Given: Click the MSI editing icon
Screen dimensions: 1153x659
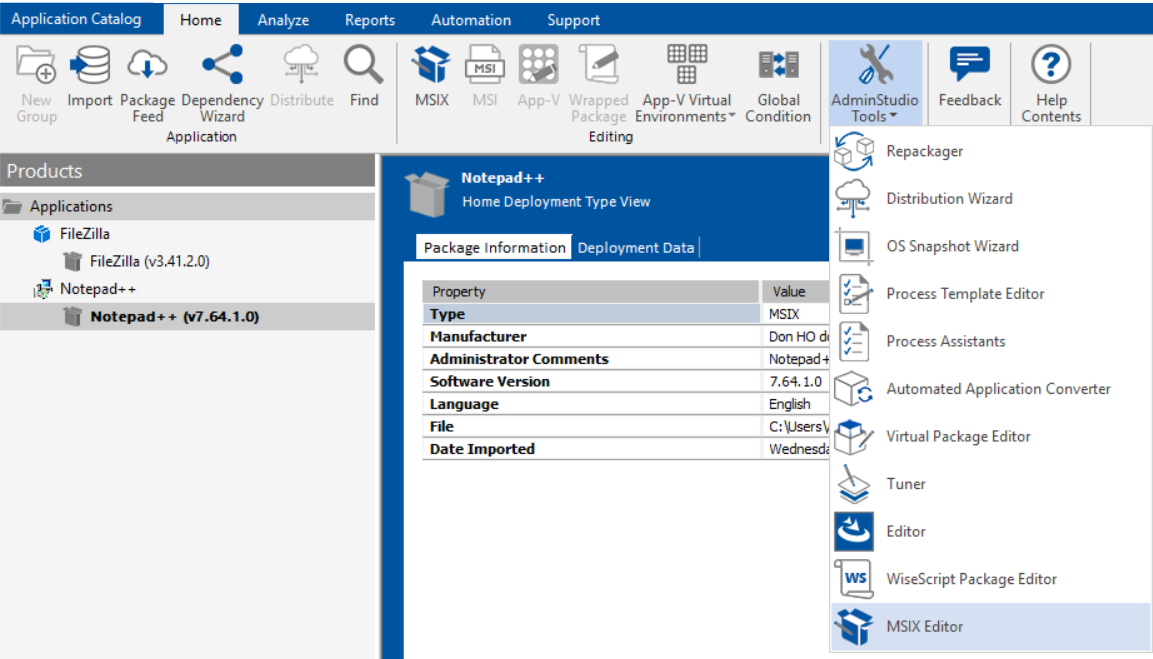Looking at the screenshot, I should point(485,65).
